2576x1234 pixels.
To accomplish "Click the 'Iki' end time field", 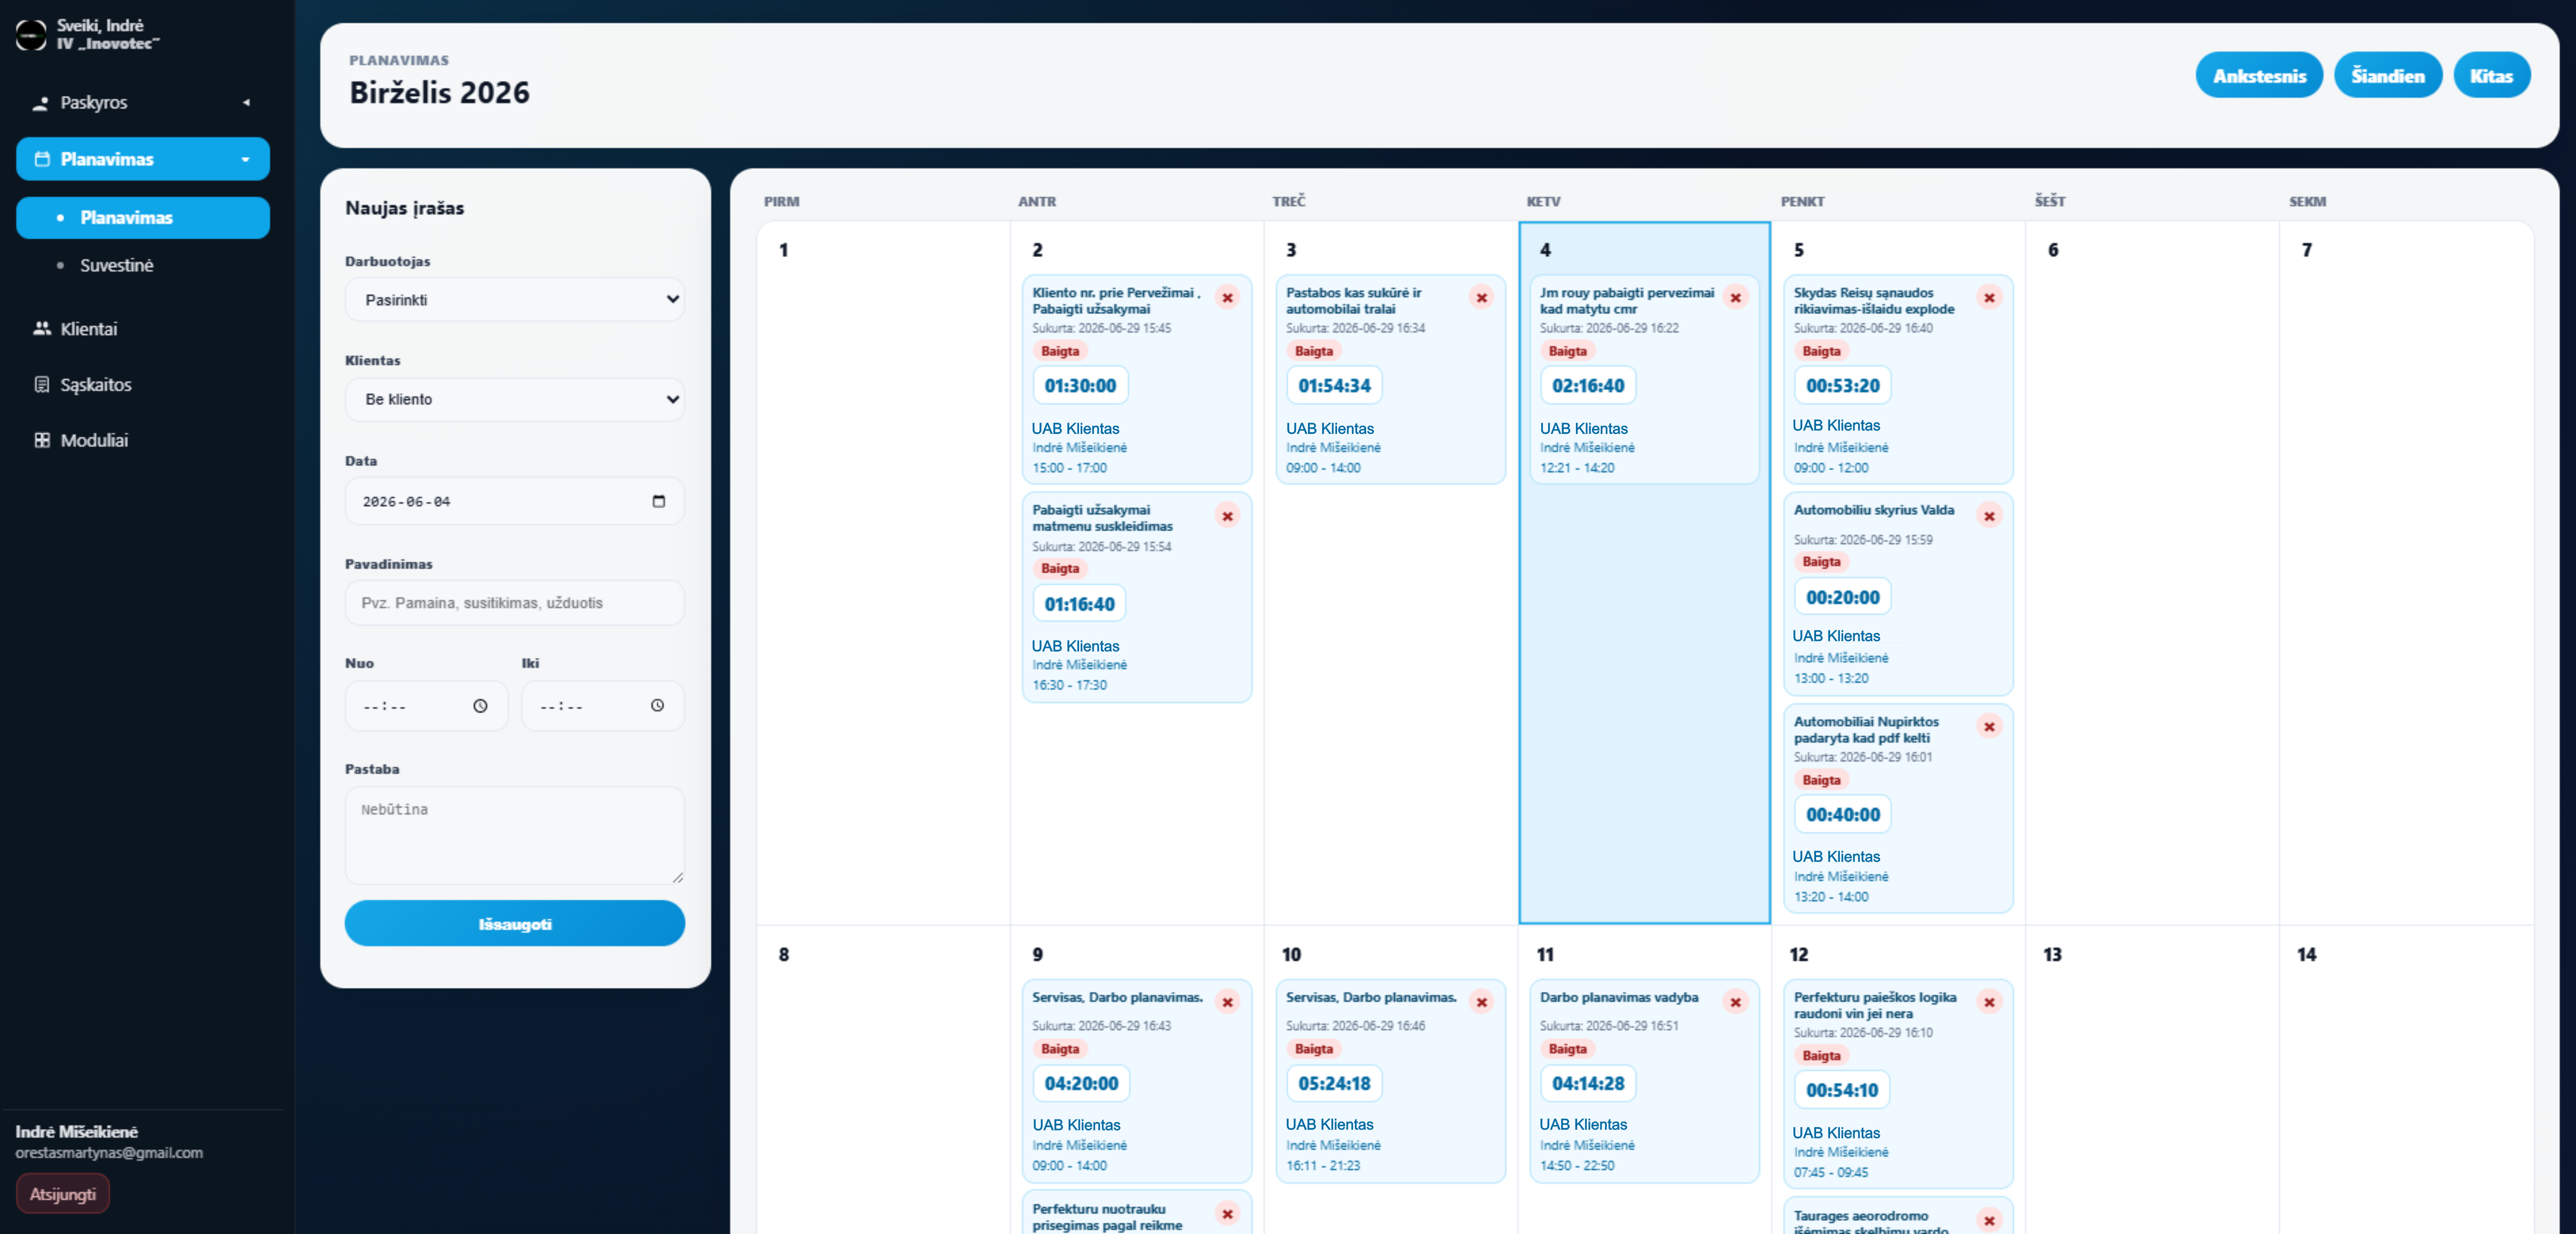I will point(603,706).
